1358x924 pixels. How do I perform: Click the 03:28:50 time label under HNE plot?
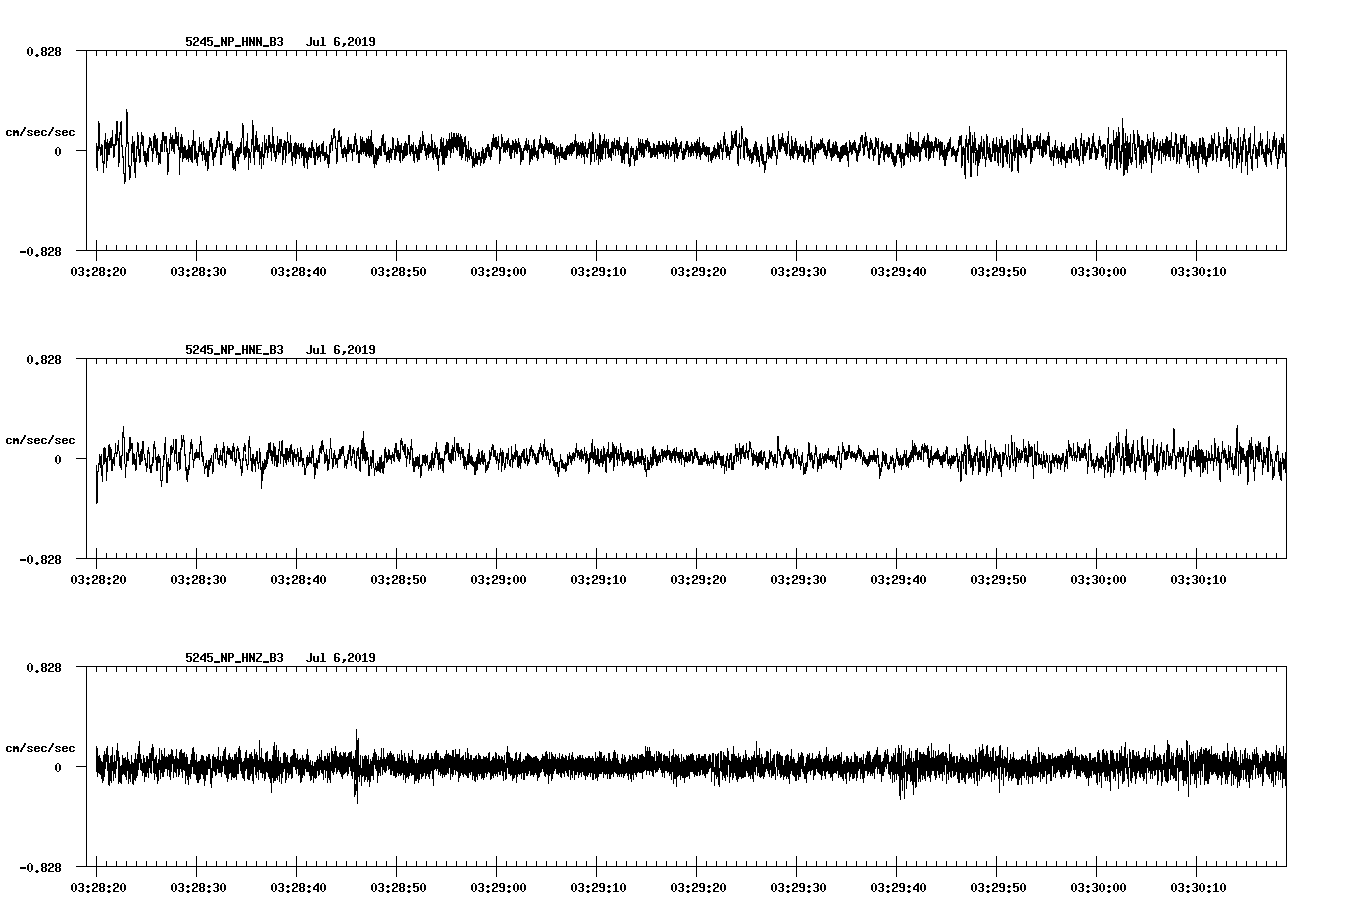[397, 579]
